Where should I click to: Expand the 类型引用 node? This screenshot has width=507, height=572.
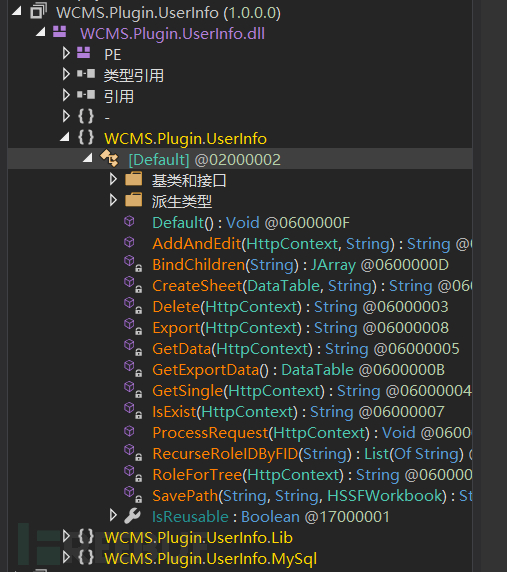pyautogui.click(x=66, y=74)
